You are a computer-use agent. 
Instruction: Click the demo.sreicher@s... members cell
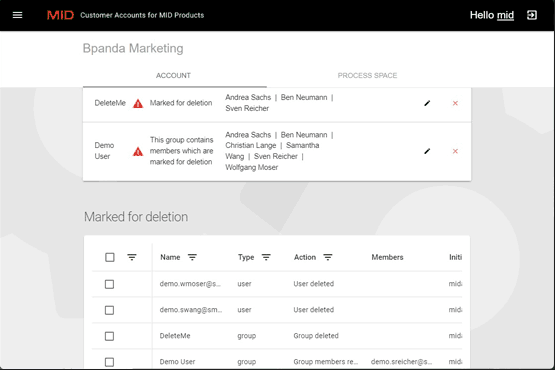pos(401,362)
